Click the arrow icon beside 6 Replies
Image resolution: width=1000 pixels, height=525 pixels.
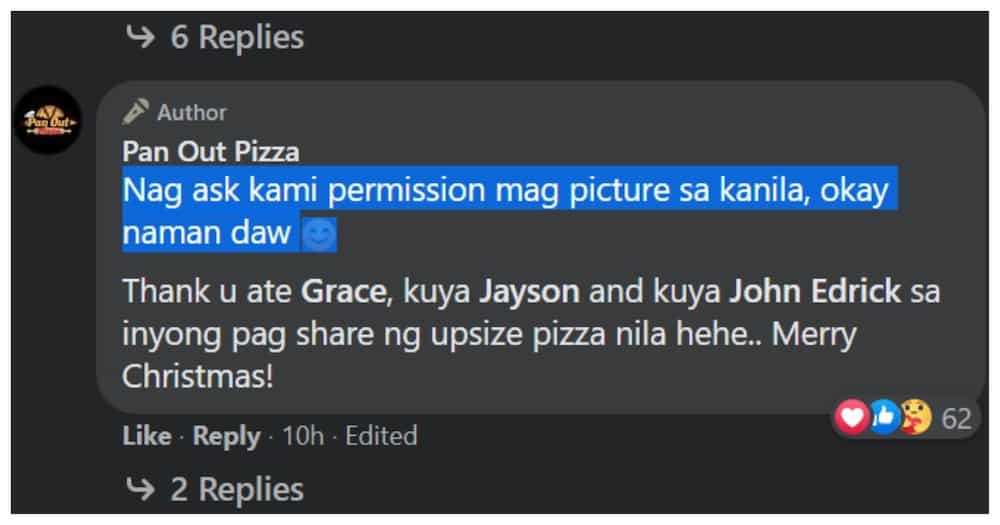click(140, 36)
